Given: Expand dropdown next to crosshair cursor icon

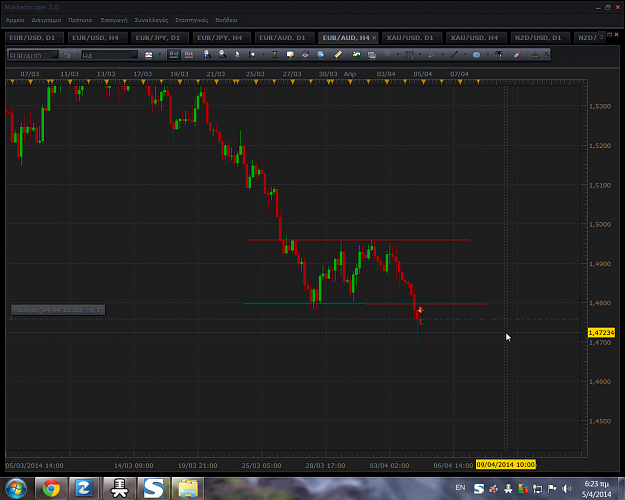Looking at the screenshot, I should (263, 55).
